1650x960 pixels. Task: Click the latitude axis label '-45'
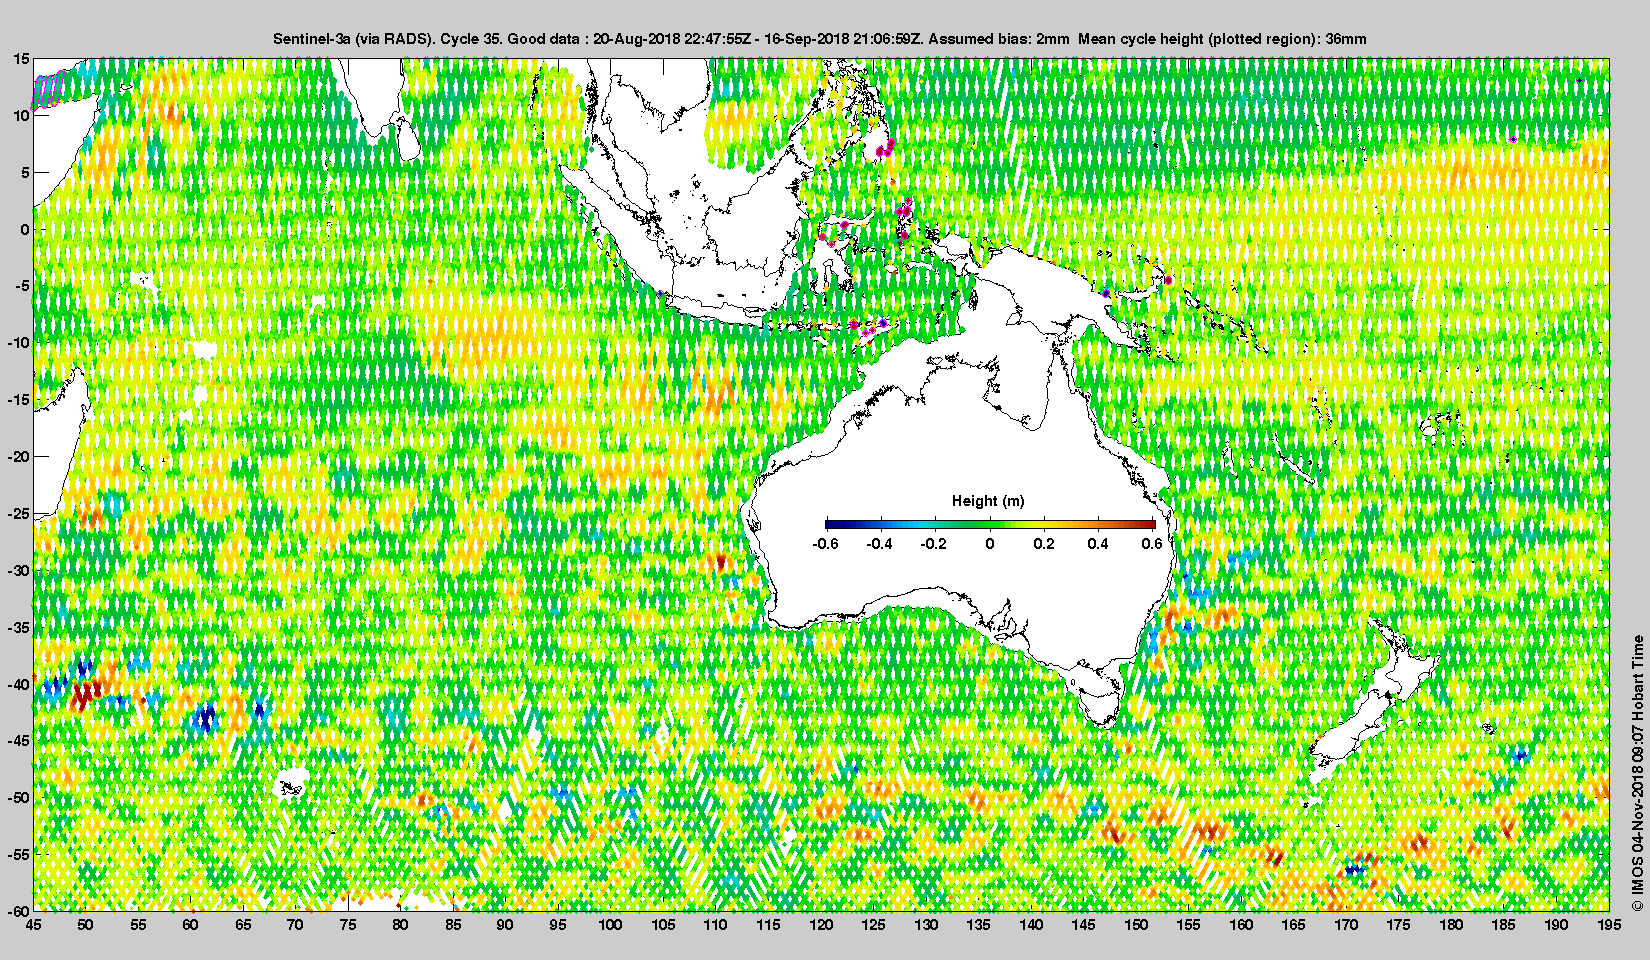click(x=19, y=741)
